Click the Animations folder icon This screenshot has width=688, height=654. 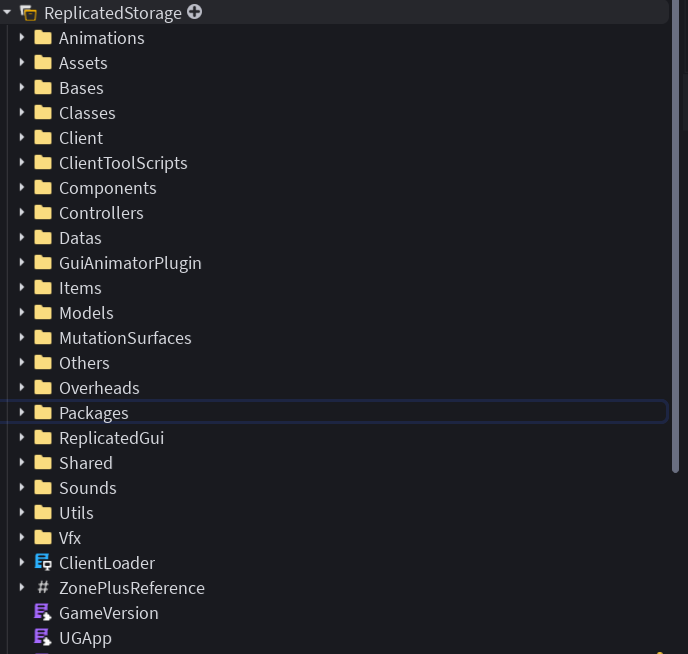[x=43, y=38]
